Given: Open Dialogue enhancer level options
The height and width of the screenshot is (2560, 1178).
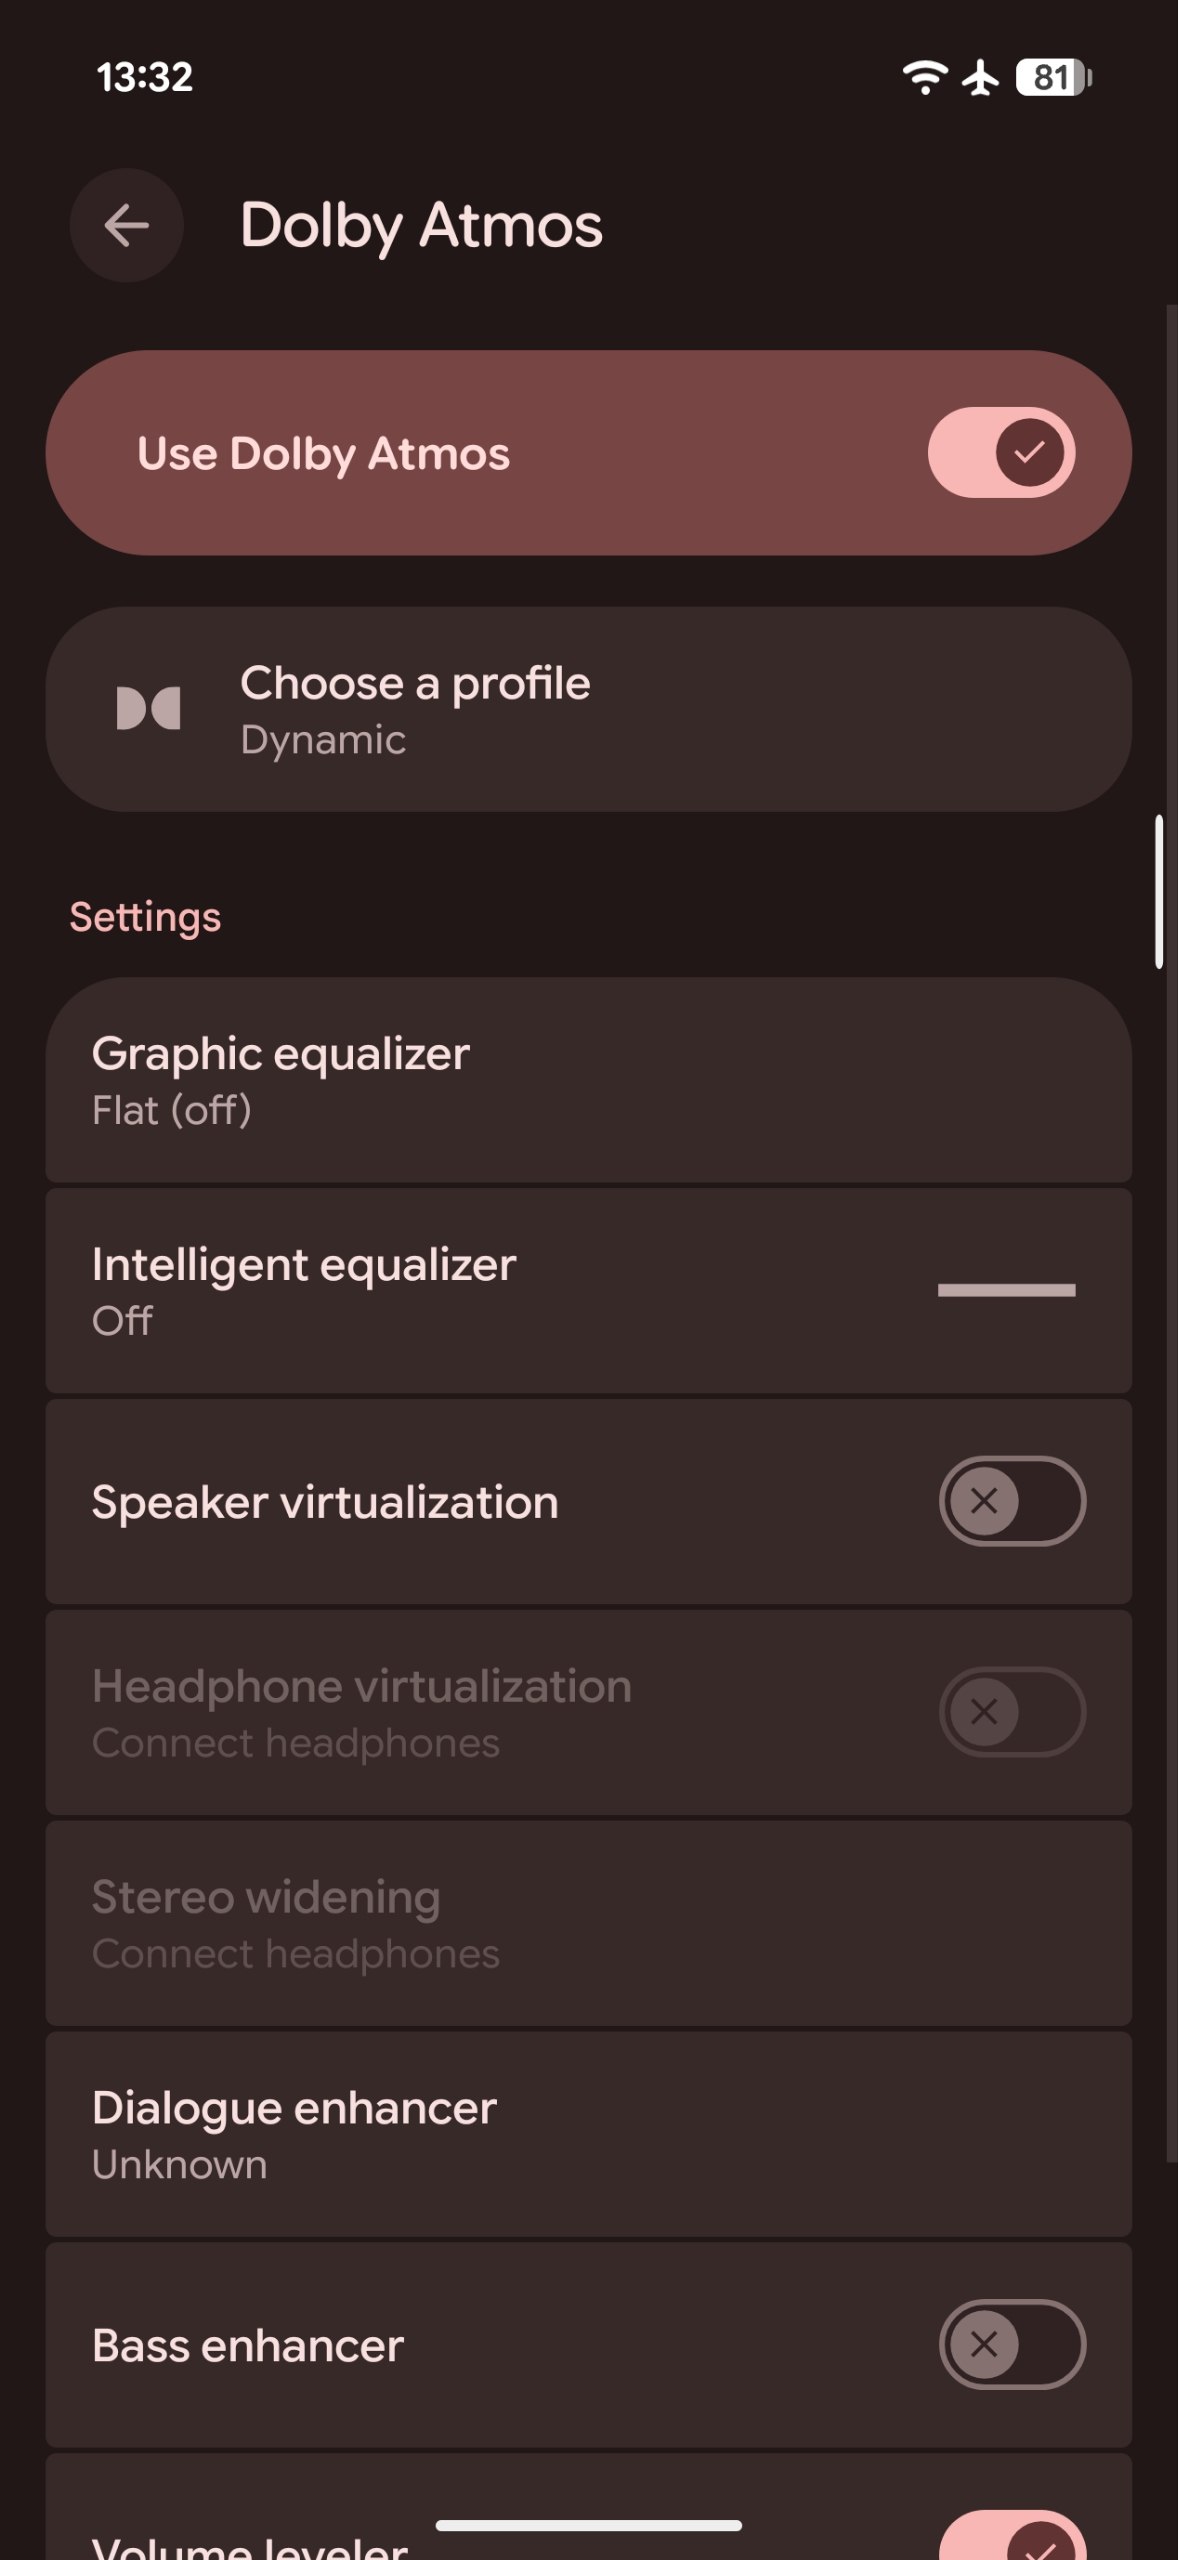Looking at the screenshot, I should (589, 2134).
